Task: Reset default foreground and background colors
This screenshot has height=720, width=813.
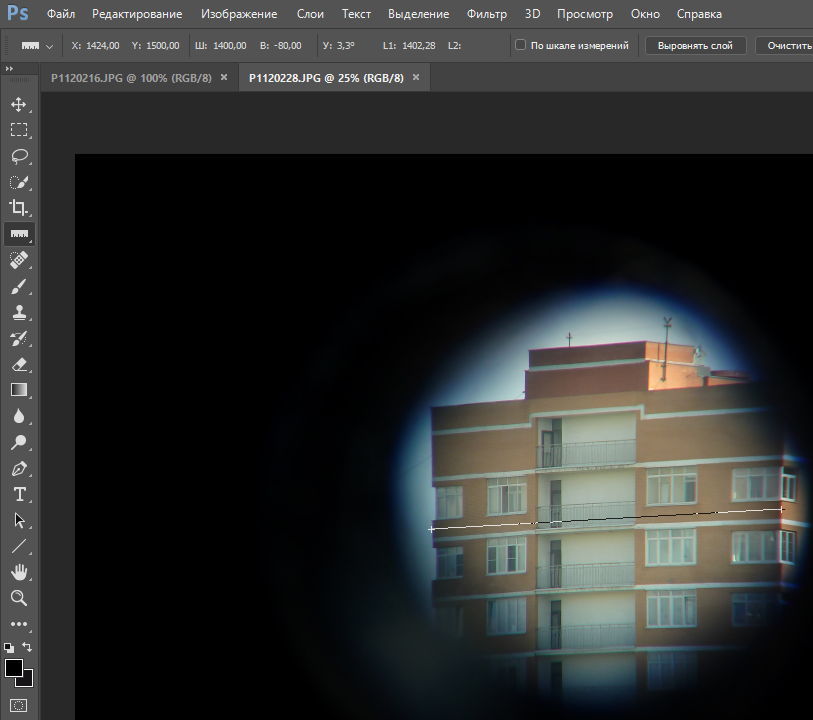Action: [9, 647]
